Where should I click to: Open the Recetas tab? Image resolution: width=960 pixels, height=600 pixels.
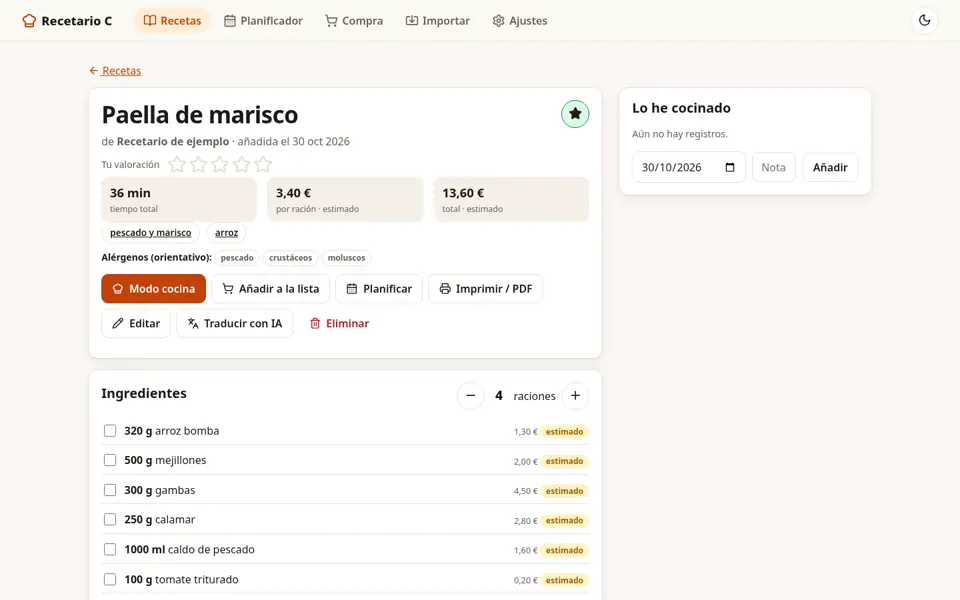(172, 21)
